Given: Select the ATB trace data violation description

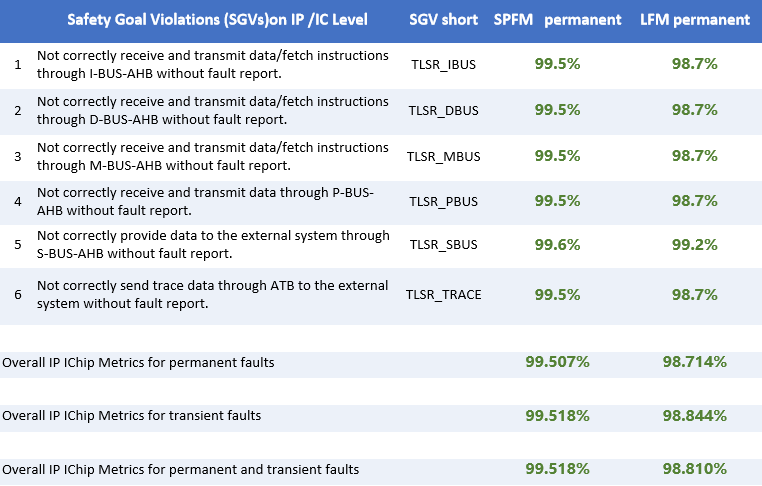Looking at the screenshot, I should point(212,294).
